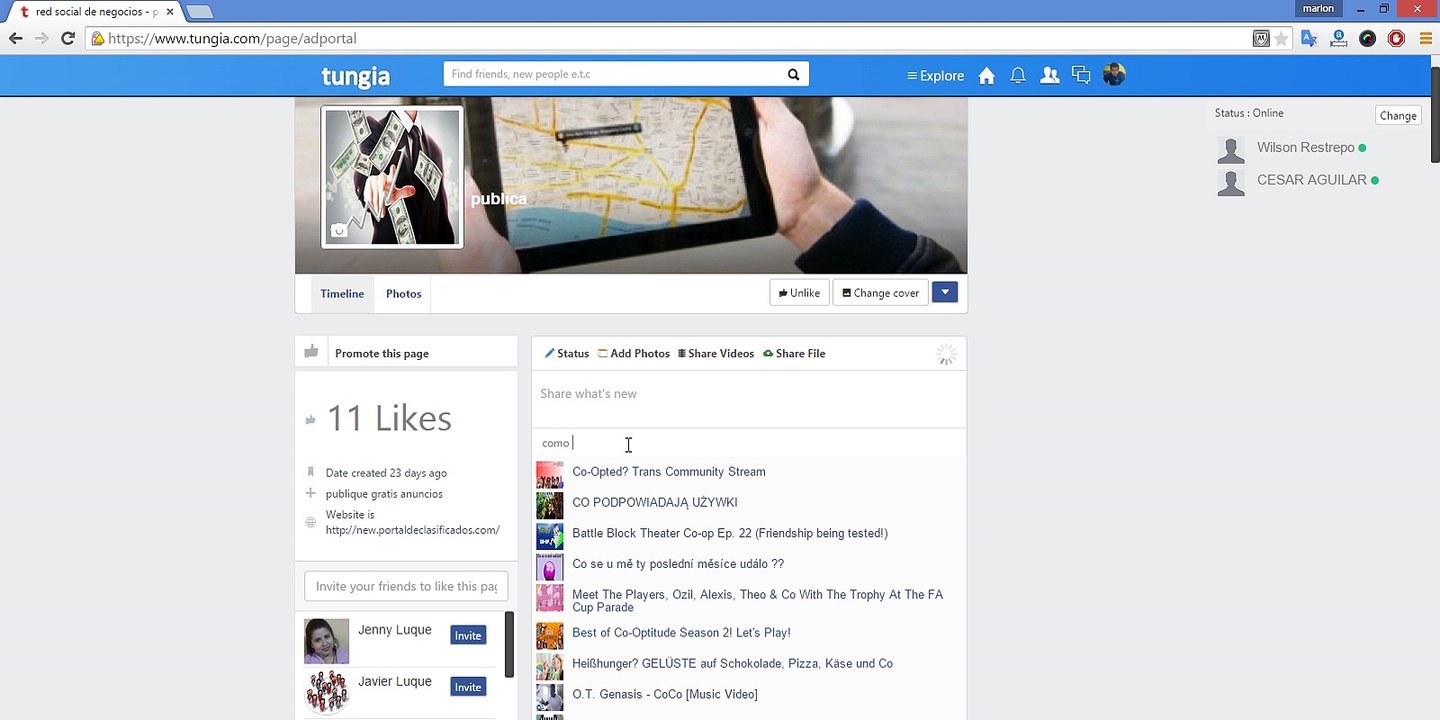The image size is (1440, 720).
Task: Open the Google Translate extension icon
Action: tap(1309, 39)
